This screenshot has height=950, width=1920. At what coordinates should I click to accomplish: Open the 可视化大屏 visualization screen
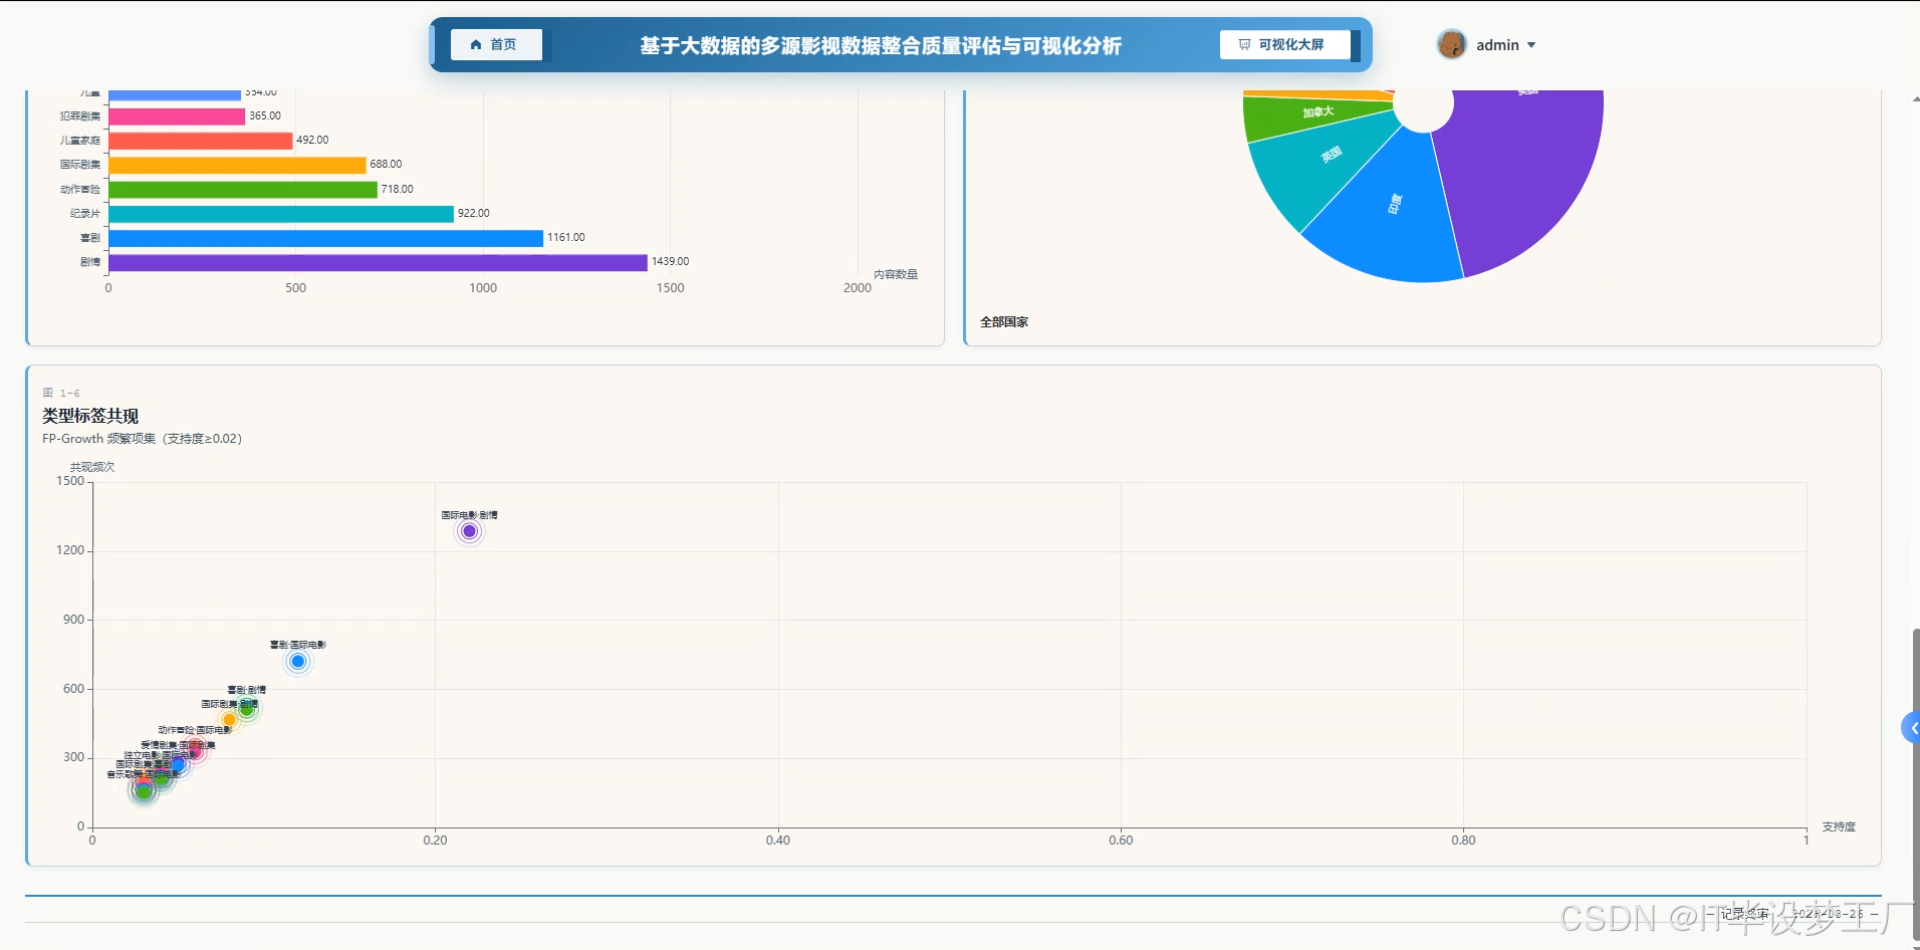pos(1284,45)
